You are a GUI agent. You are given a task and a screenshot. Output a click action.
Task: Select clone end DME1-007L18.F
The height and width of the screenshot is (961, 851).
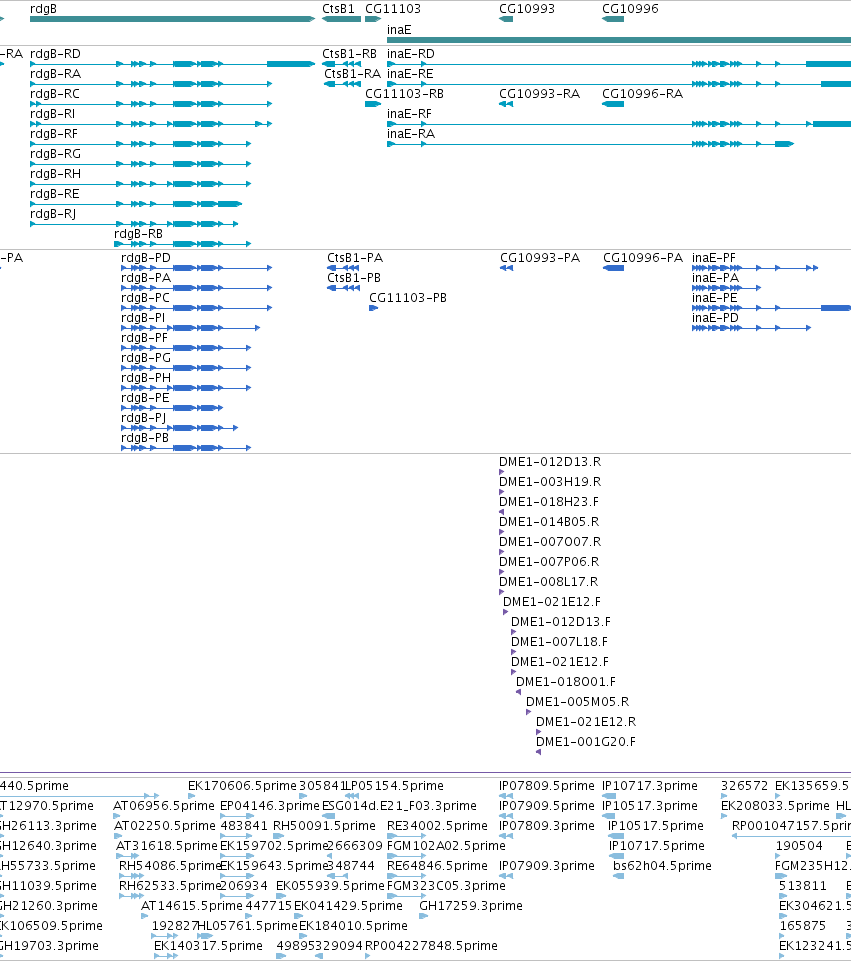(559, 642)
